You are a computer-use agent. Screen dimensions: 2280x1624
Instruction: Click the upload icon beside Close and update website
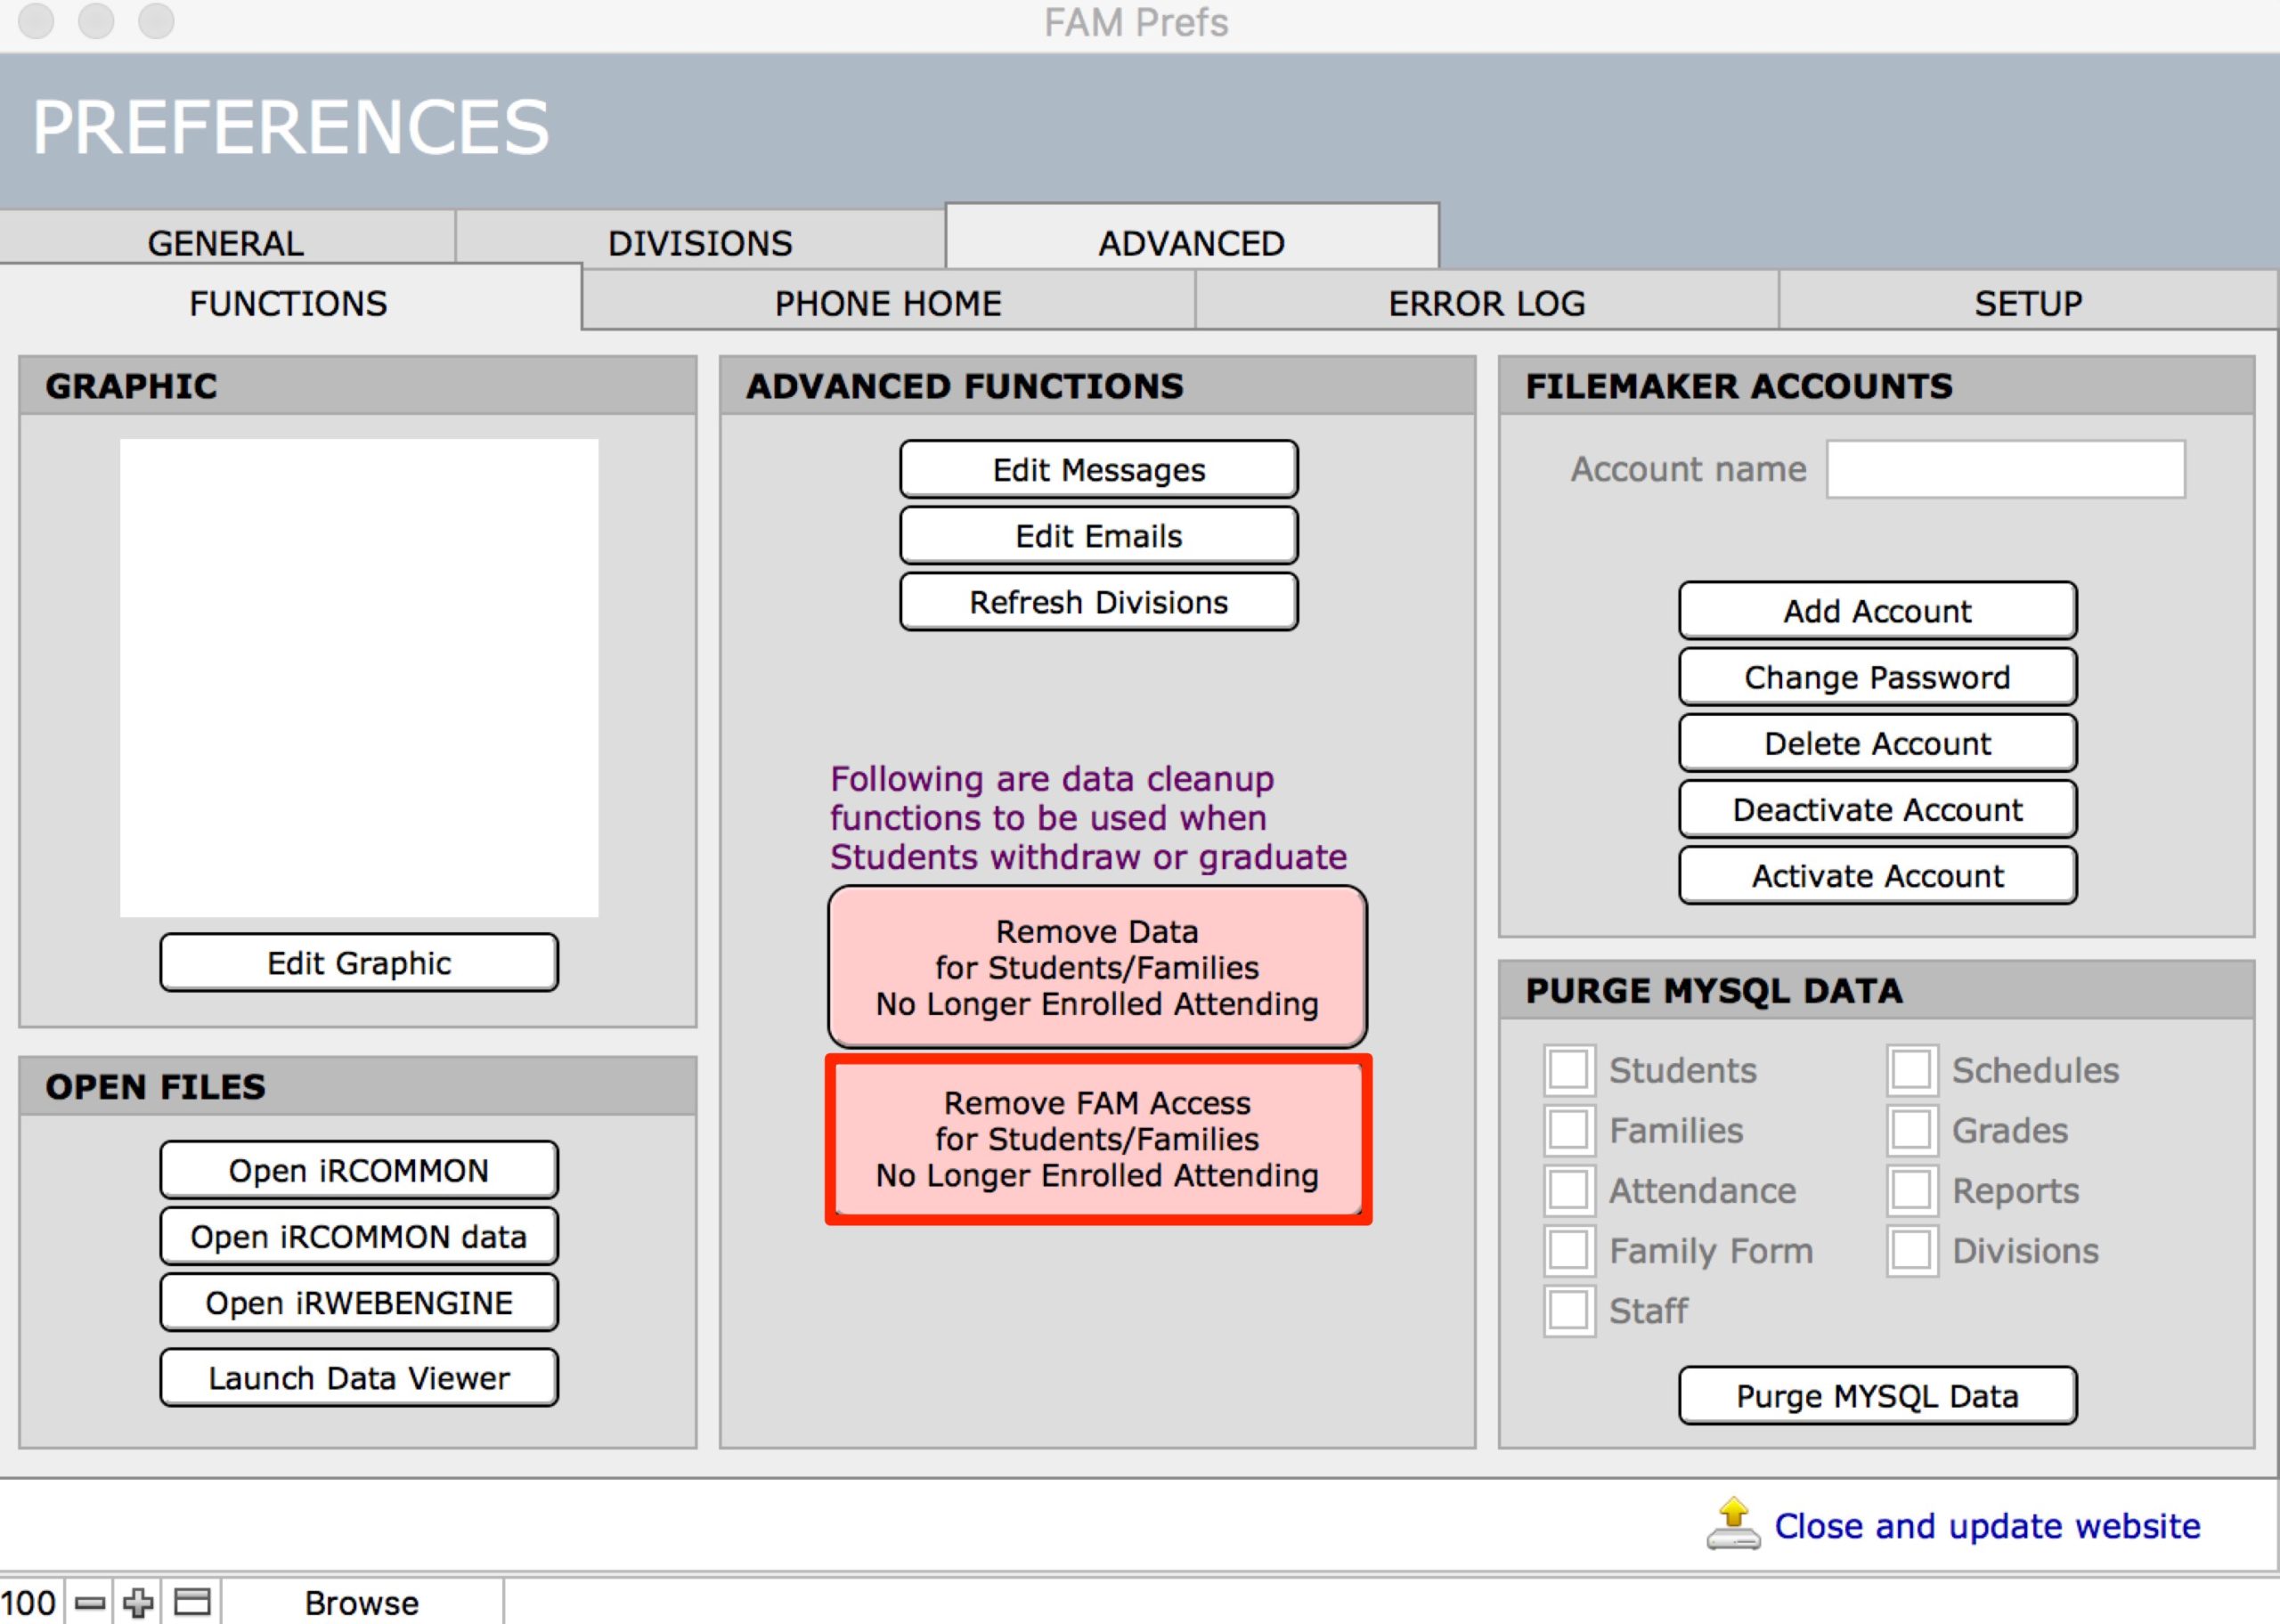pyautogui.click(x=1733, y=1524)
